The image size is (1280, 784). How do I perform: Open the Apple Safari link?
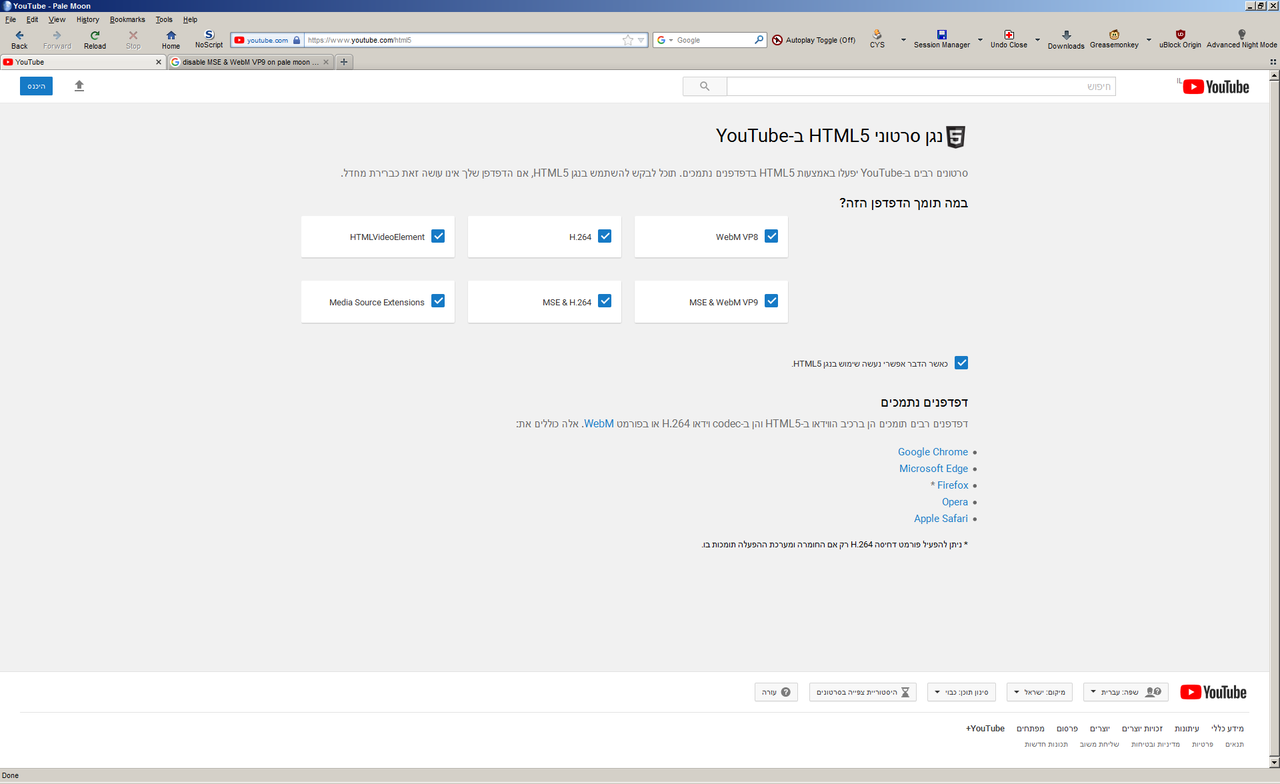[x=941, y=519]
